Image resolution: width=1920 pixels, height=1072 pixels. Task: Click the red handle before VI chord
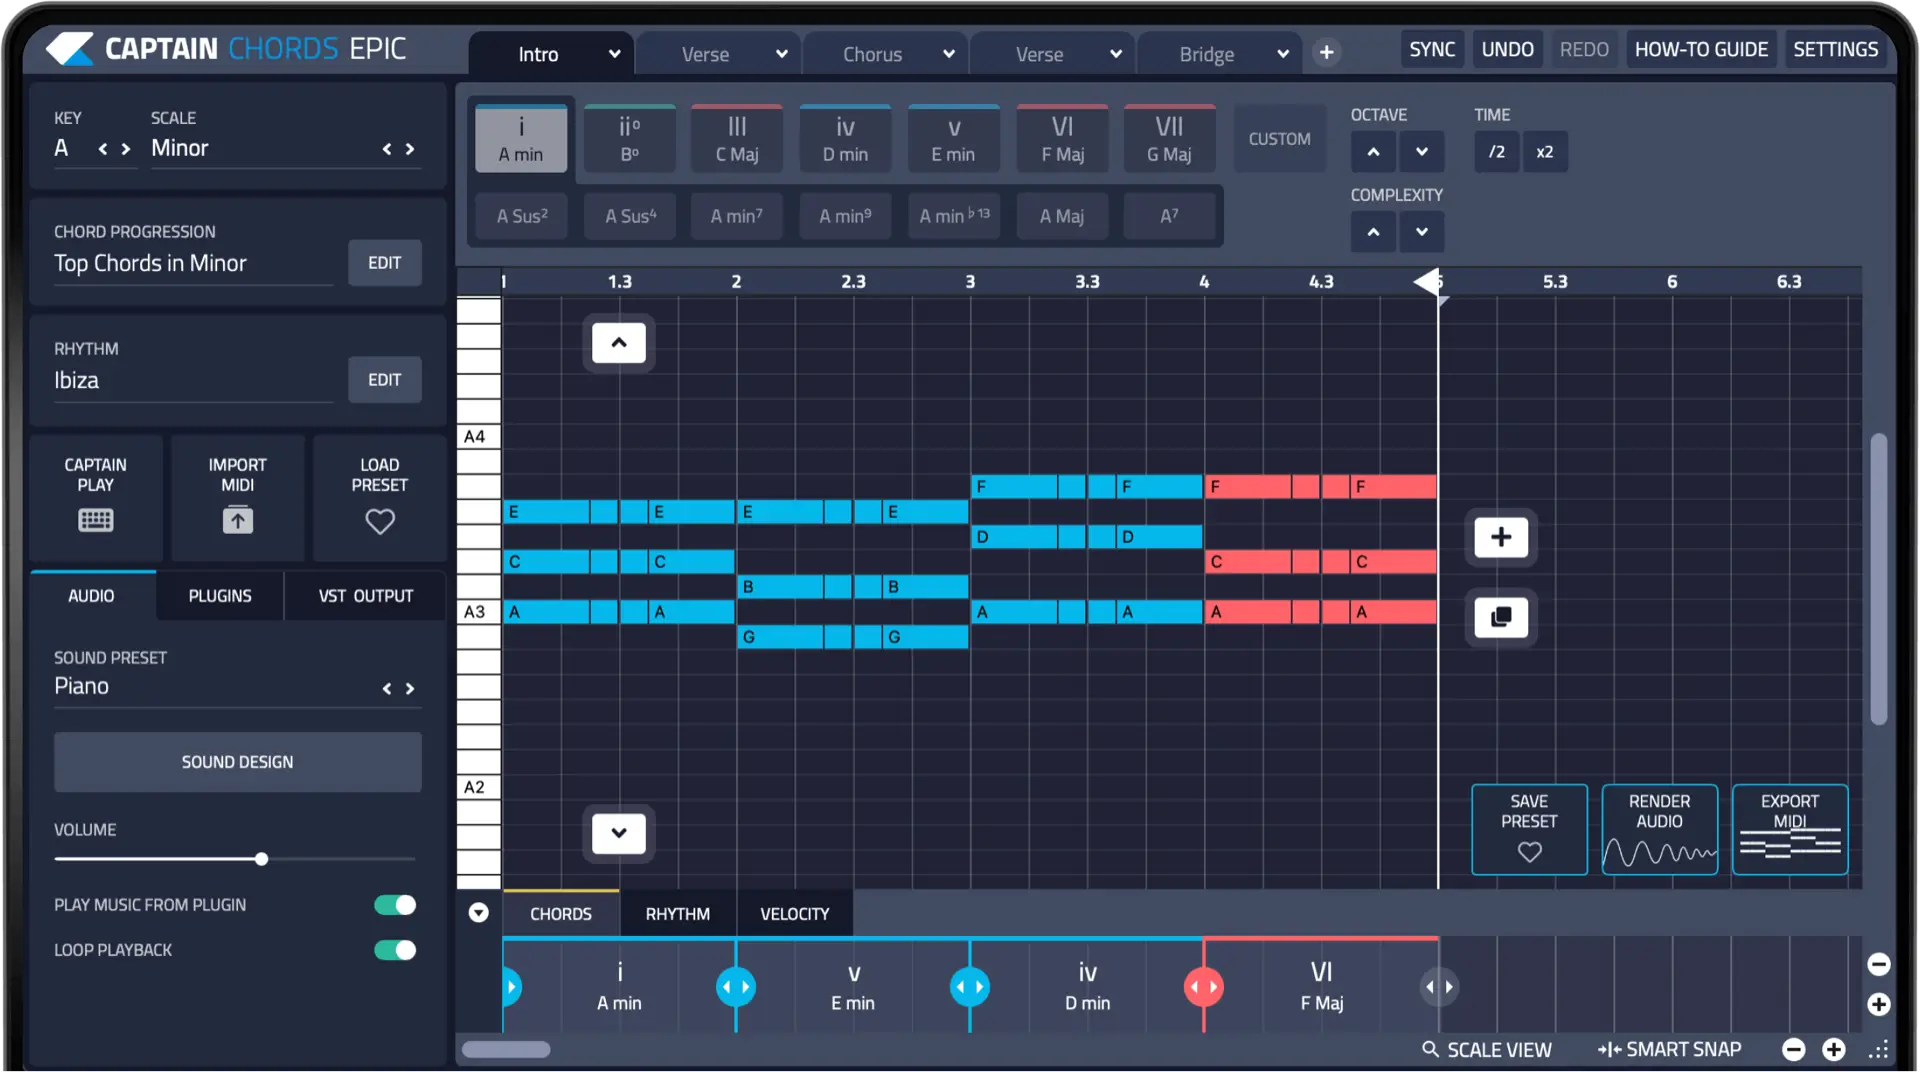coord(1203,987)
